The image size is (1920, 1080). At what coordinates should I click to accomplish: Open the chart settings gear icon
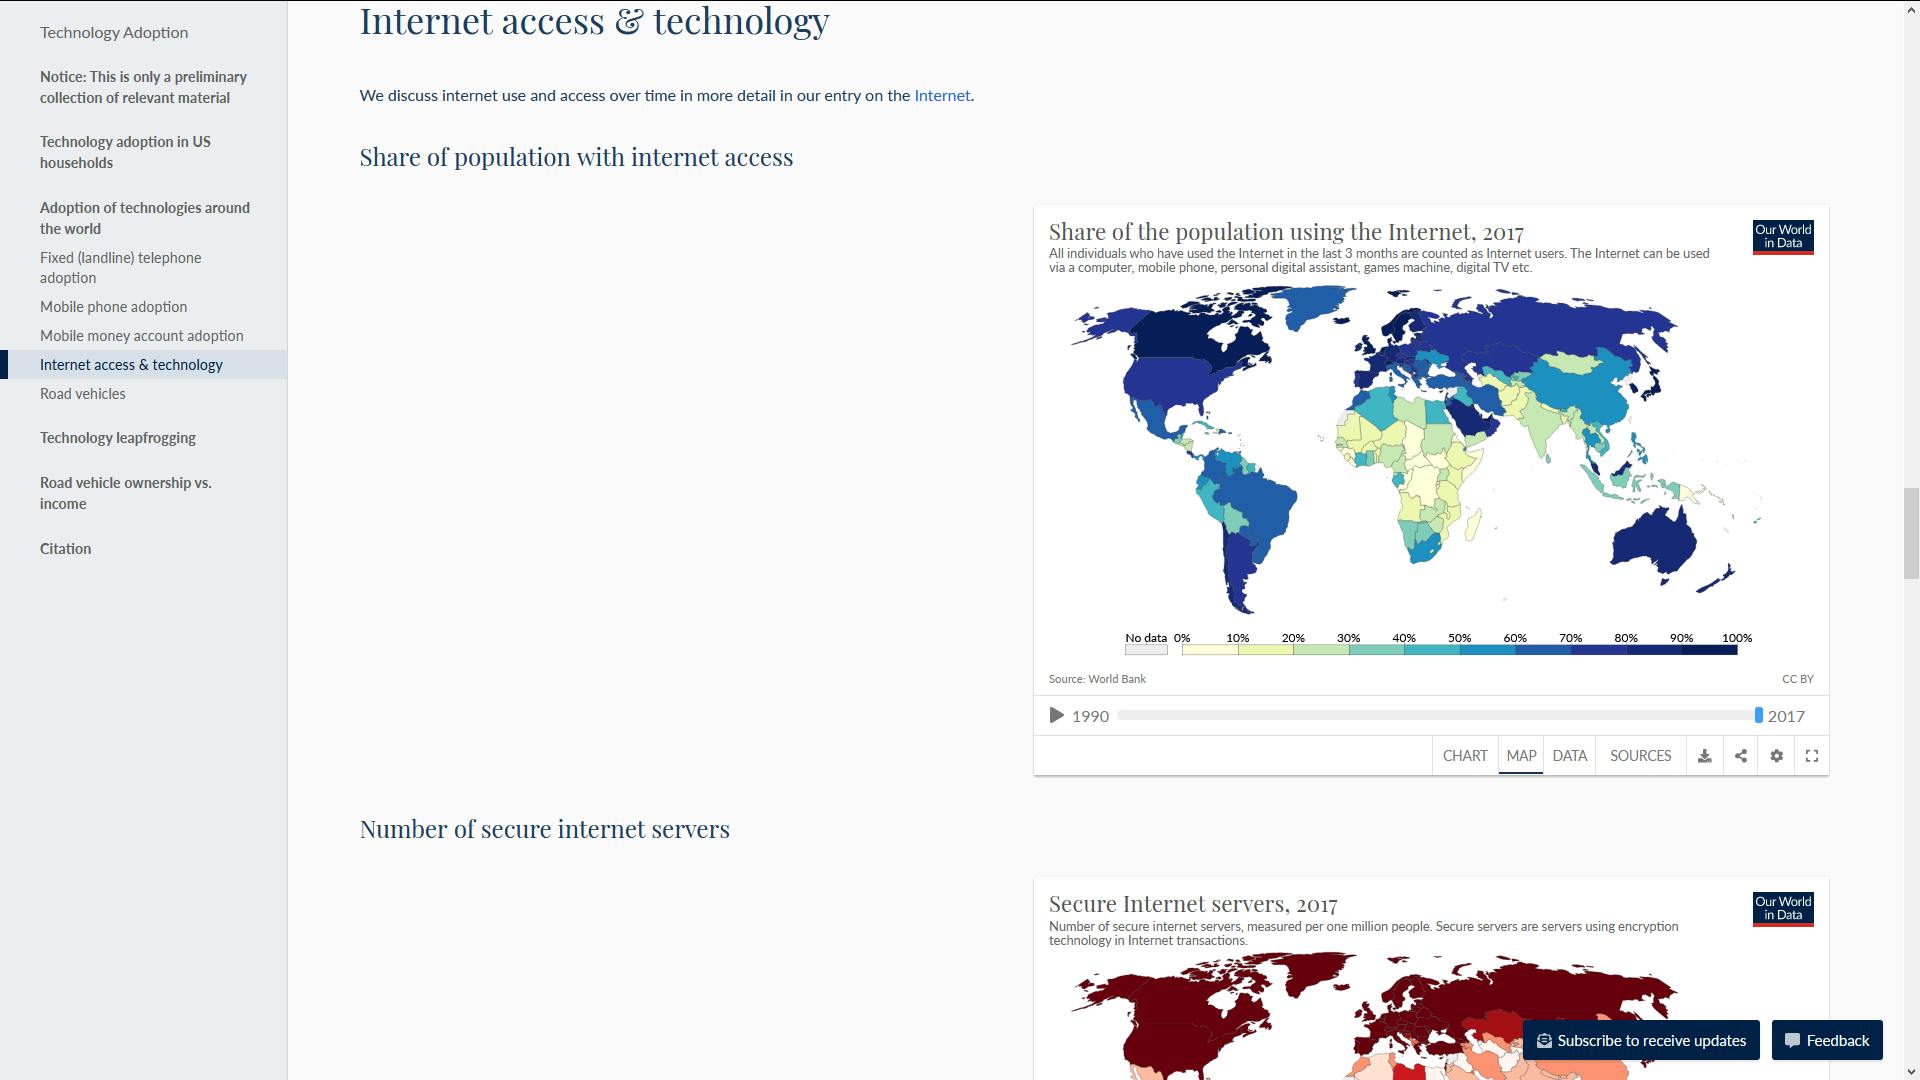tap(1777, 756)
